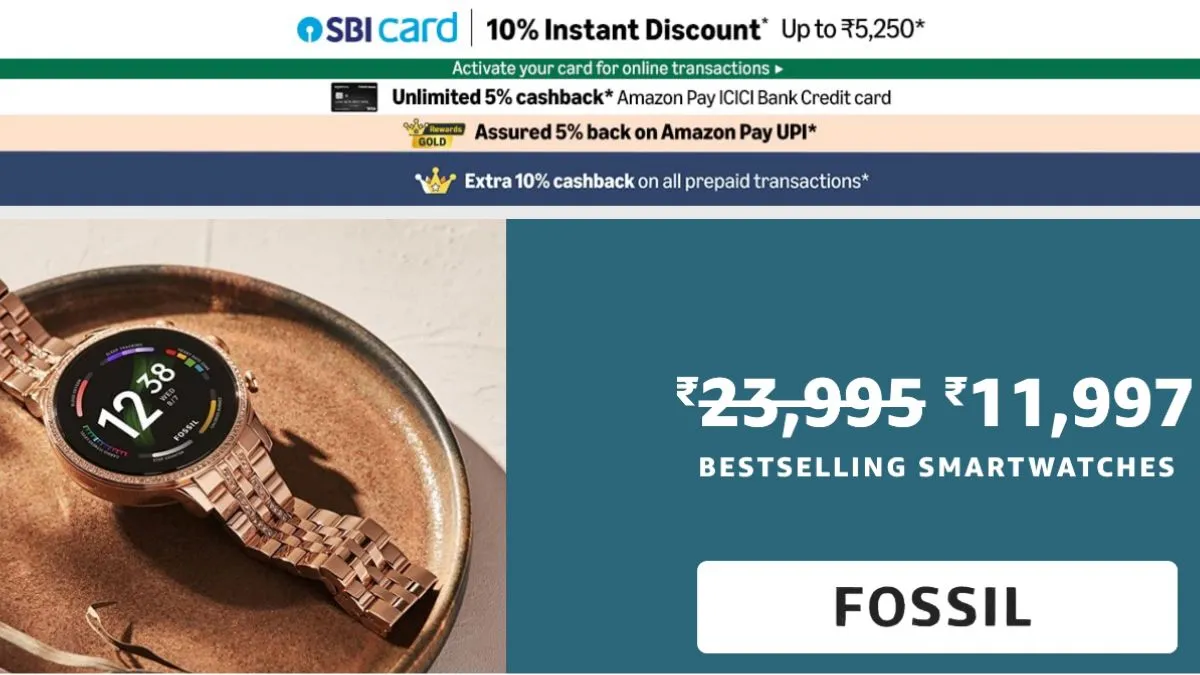Open Unlimited 5% cashback ICICI offer banner
This screenshot has width=1200, height=675.
click(600, 97)
